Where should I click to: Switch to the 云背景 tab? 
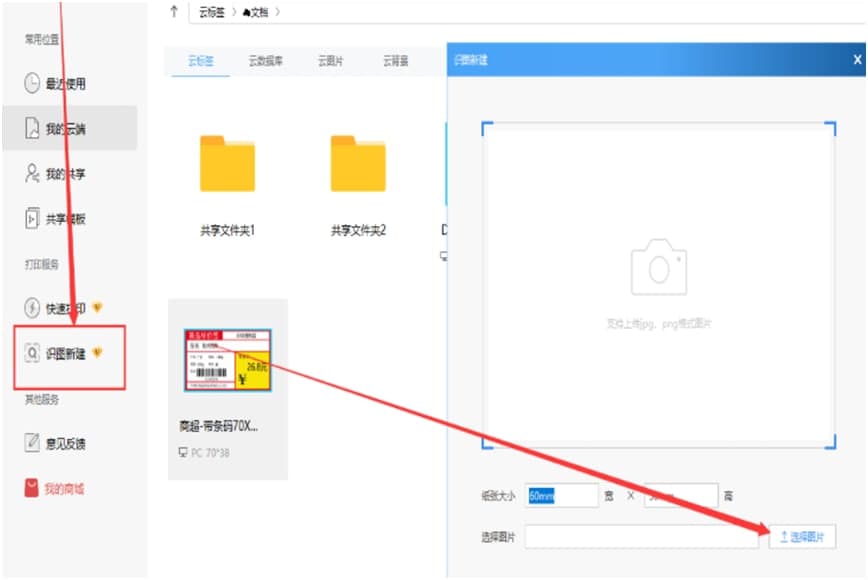[399, 58]
